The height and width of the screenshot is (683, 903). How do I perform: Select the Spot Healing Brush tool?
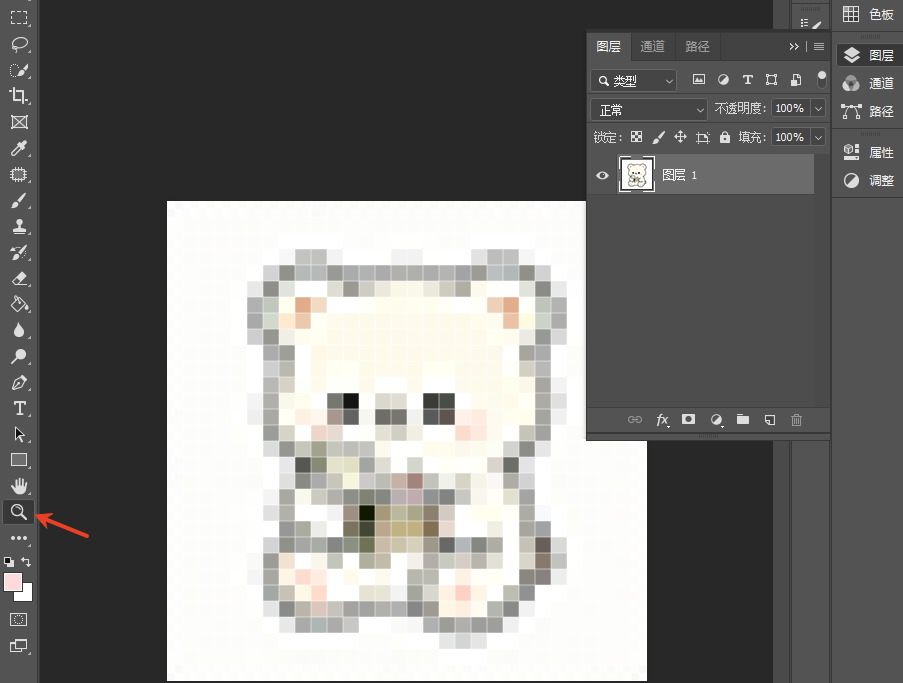19,174
